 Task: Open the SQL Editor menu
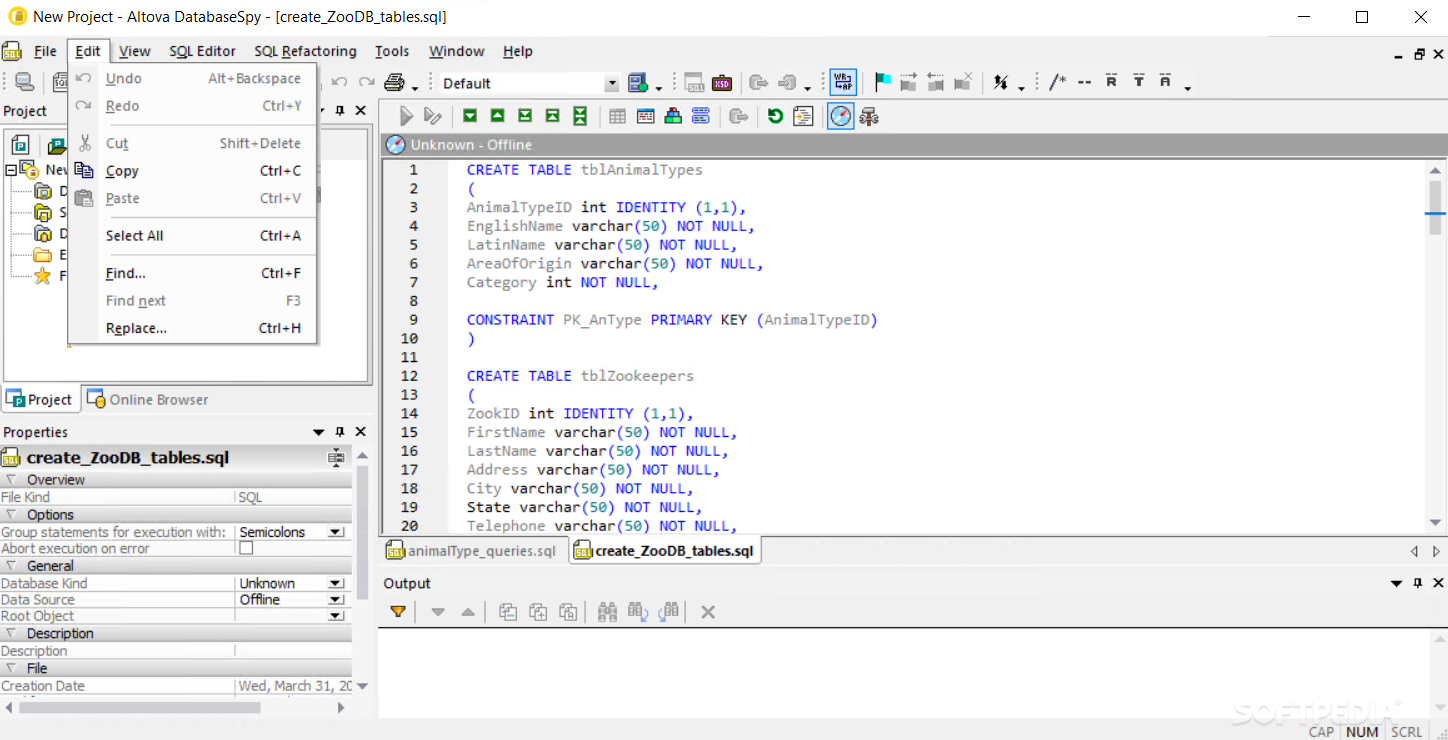click(202, 51)
